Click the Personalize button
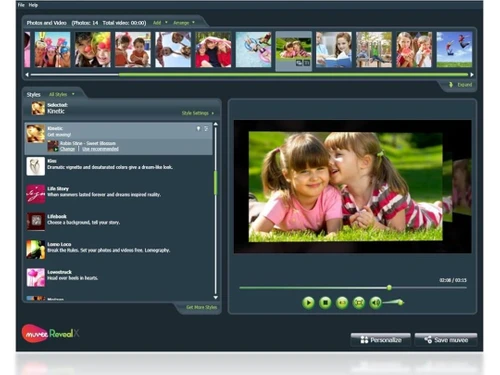The width and height of the screenshot is (500, 375). (x=381, y=340)
